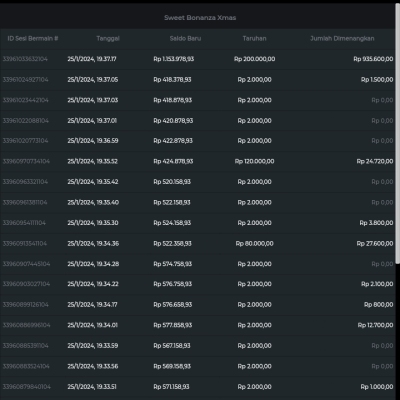Click balance Rp 569.158,93
The height and width of the screenshot is (400, 400).
pyautogui.click(x=172, y=366)
